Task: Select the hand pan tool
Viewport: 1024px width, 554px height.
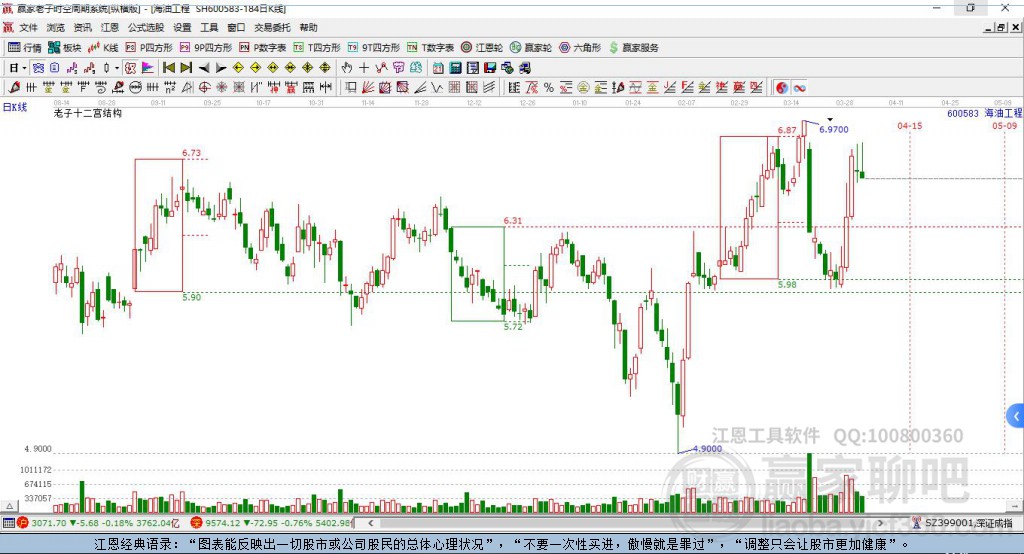Action: point(347,68)
